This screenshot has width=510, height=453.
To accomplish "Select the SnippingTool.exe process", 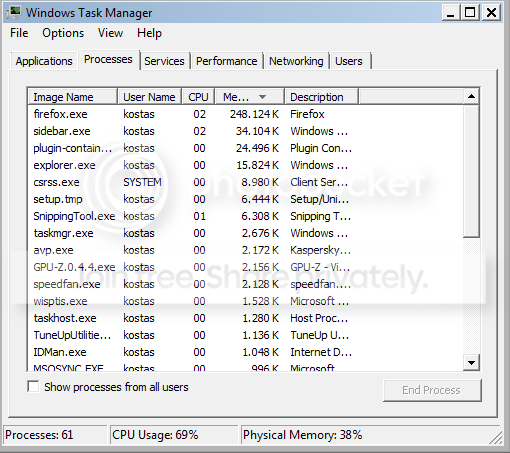I will point(246,216).
